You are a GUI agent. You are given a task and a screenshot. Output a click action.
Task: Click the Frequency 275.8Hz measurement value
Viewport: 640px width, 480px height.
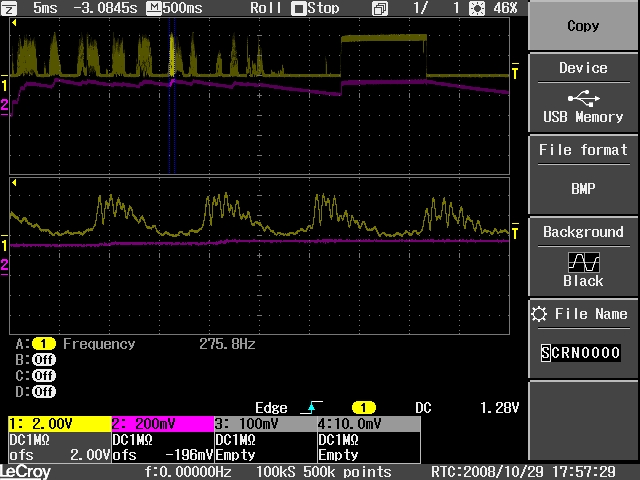[x=227, y=344]
